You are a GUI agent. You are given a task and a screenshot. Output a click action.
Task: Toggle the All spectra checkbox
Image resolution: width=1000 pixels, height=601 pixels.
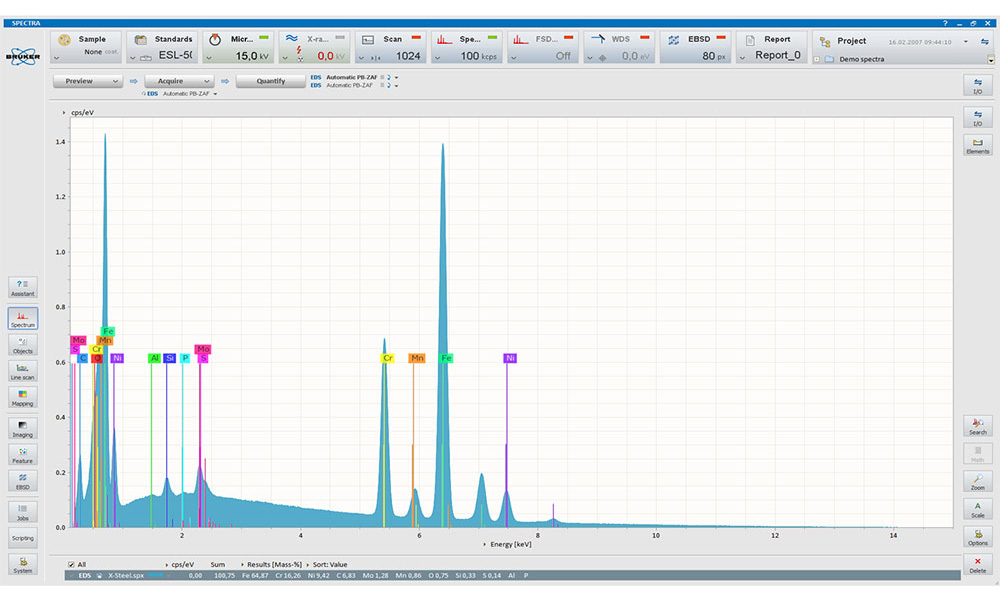pos(70,564)
